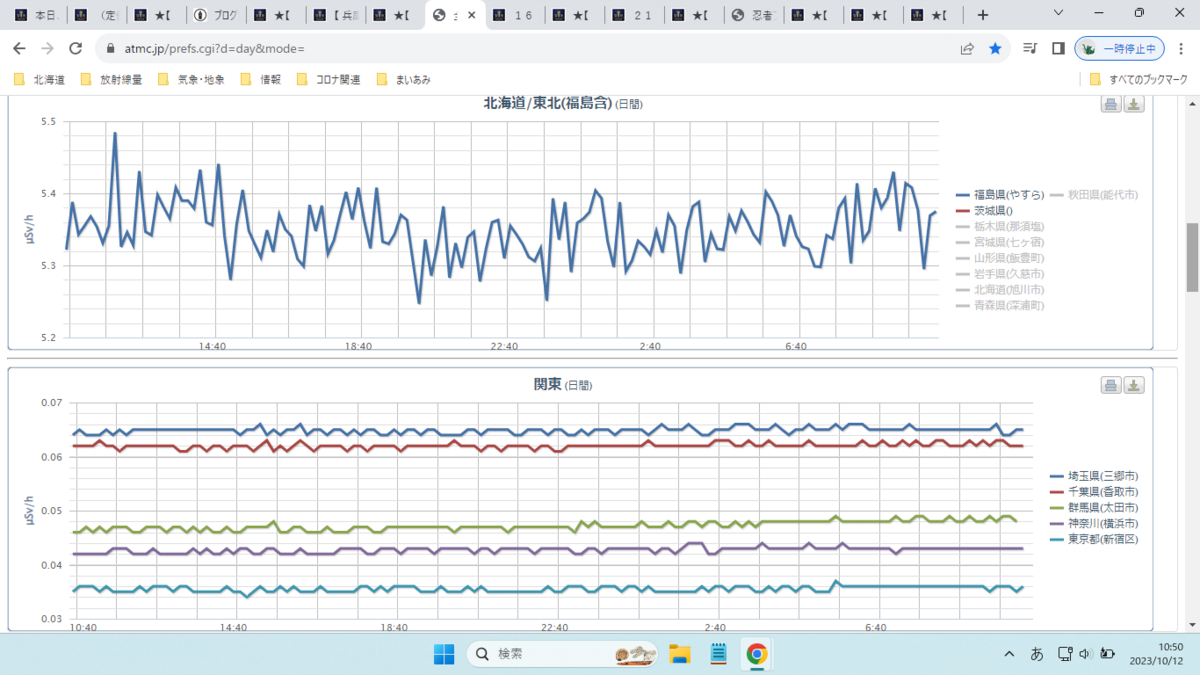Click the download icon on 関東 chart
This screenshot has height=675, width=1200.
coord(1134,385)
